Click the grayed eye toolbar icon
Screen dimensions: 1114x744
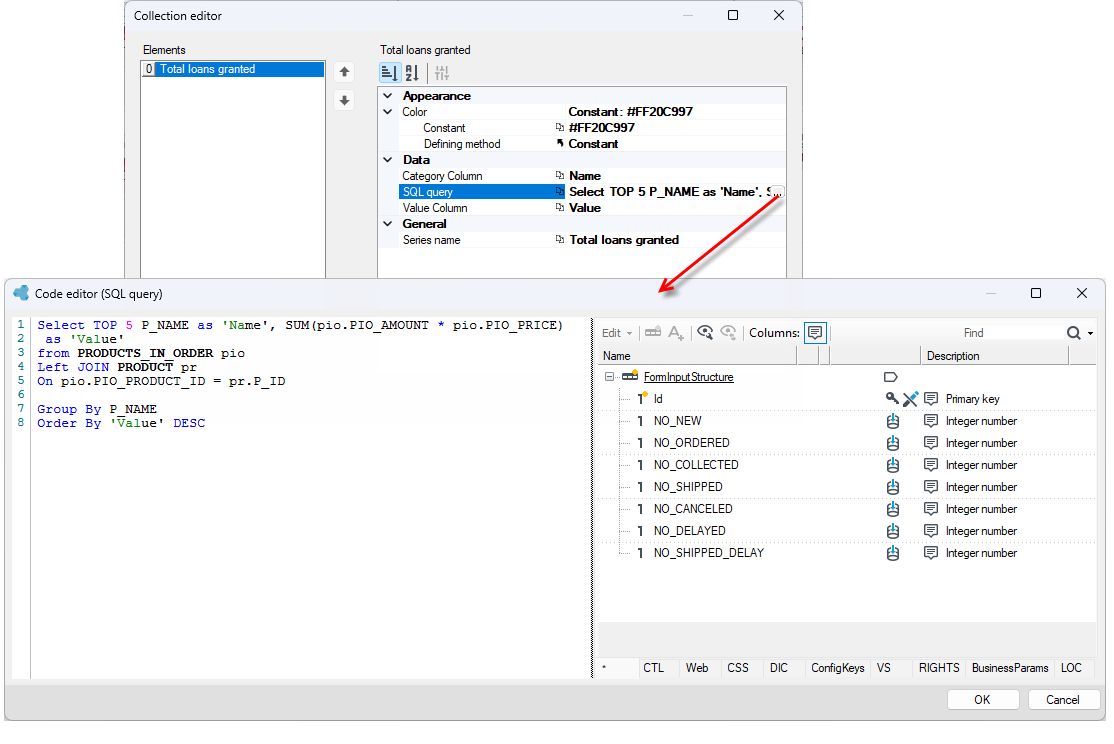[x=728, y=333]
